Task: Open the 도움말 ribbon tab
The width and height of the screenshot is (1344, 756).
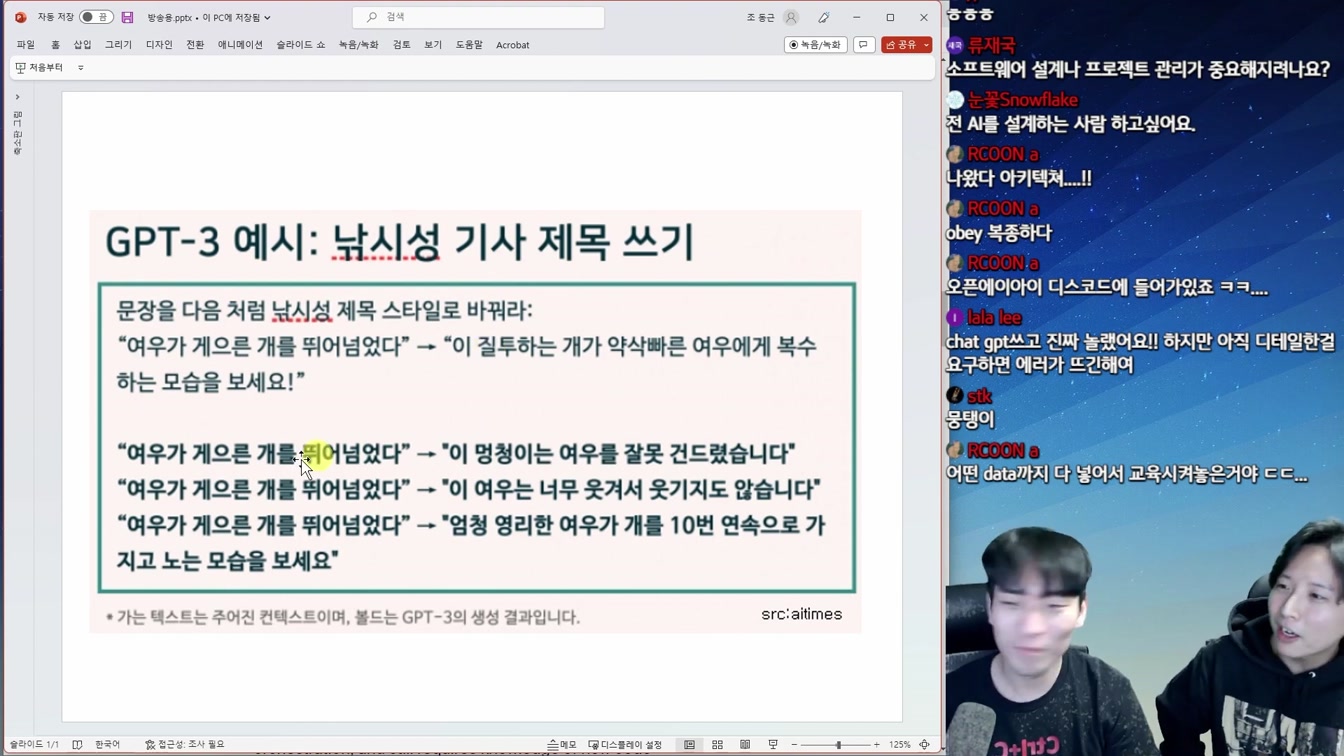Action: point(469,45)
